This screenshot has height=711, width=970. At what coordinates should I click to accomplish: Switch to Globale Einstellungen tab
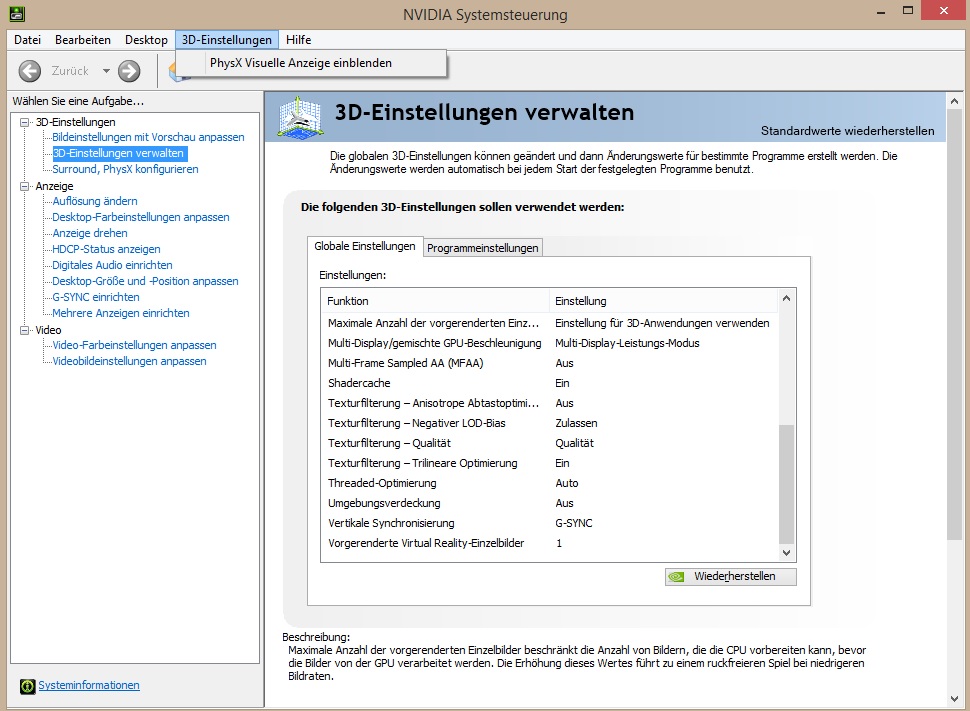pyautogui.click(x=365, y=246)
